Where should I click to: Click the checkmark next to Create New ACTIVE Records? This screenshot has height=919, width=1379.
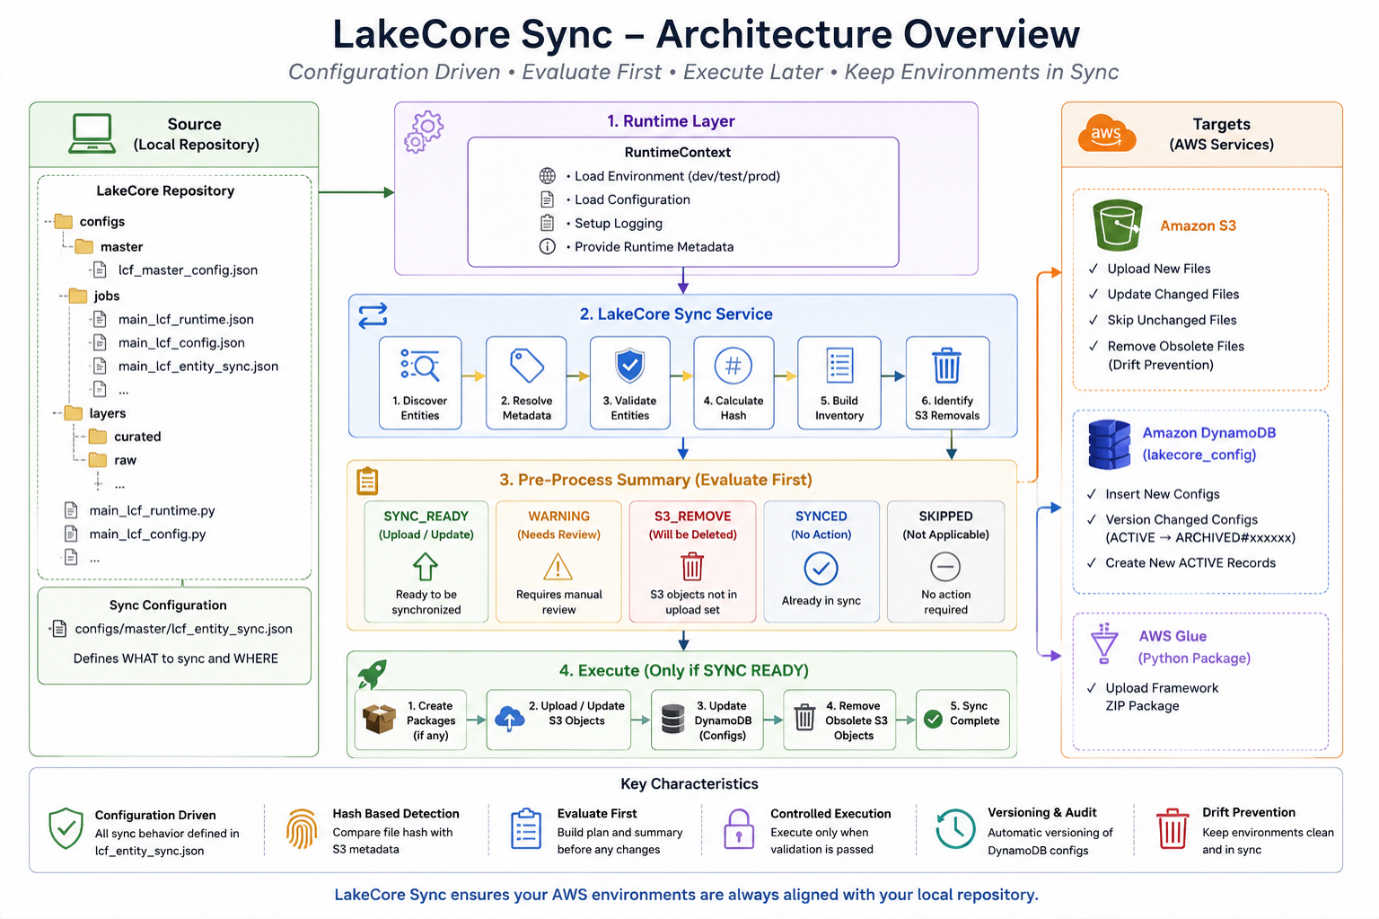click(x=1091, y=563)
